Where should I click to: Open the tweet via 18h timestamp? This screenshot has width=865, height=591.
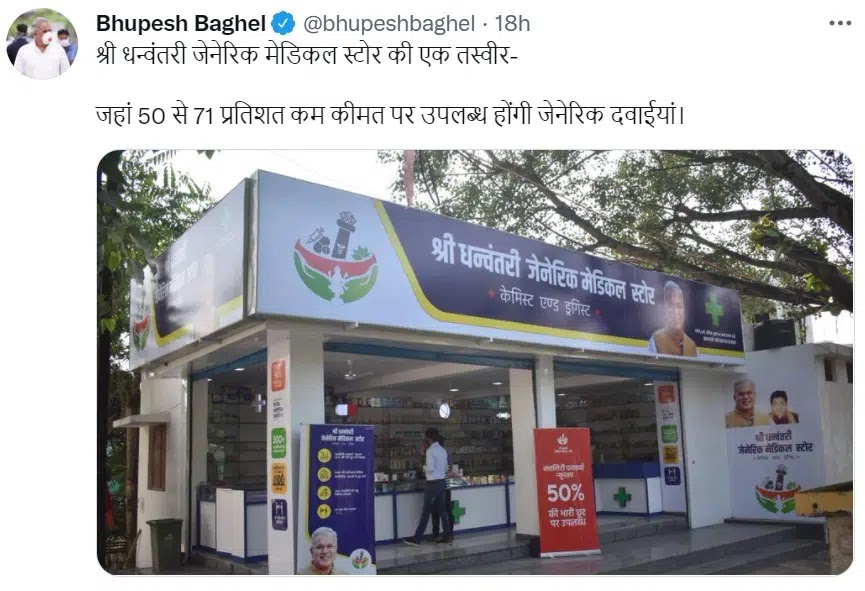pyautogui.click(x=512, y=24)
